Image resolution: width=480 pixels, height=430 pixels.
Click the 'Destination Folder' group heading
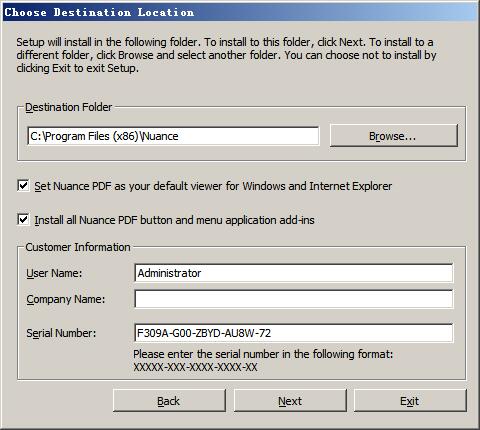[x=69, y=107]
